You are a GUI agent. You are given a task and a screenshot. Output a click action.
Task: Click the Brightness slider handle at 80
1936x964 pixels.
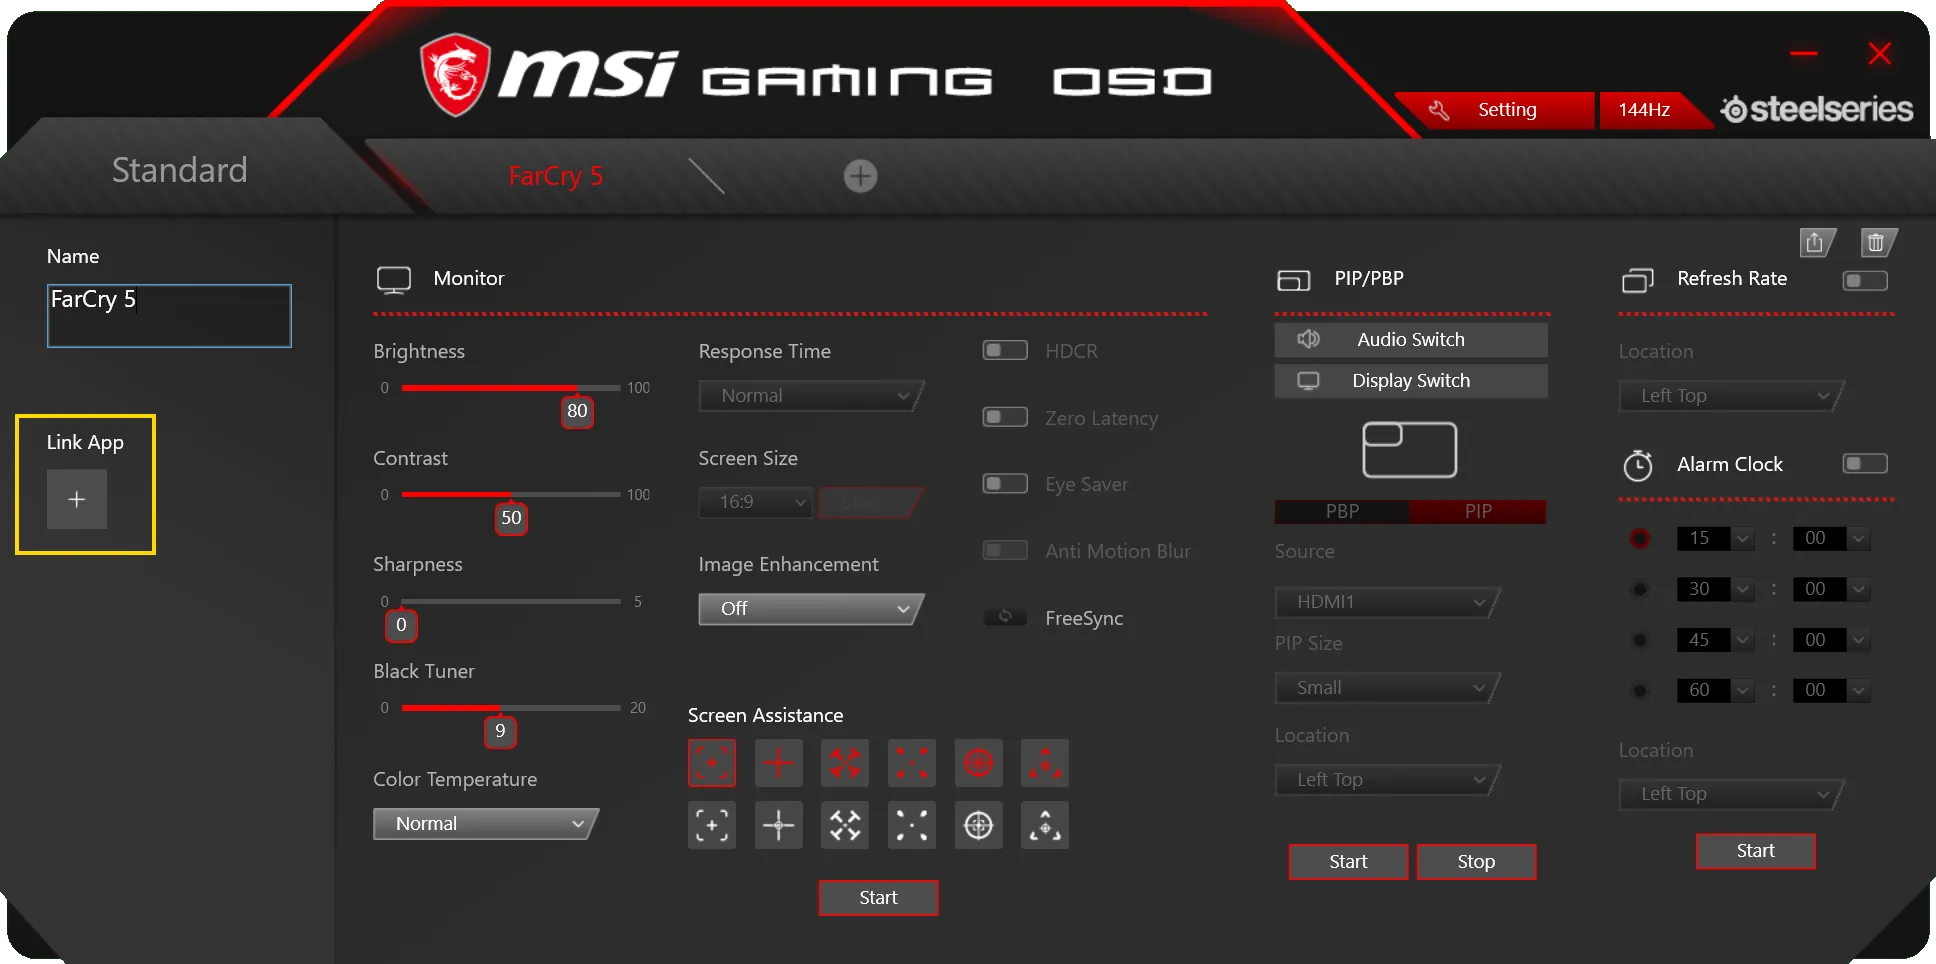click(x=577, y=410)
